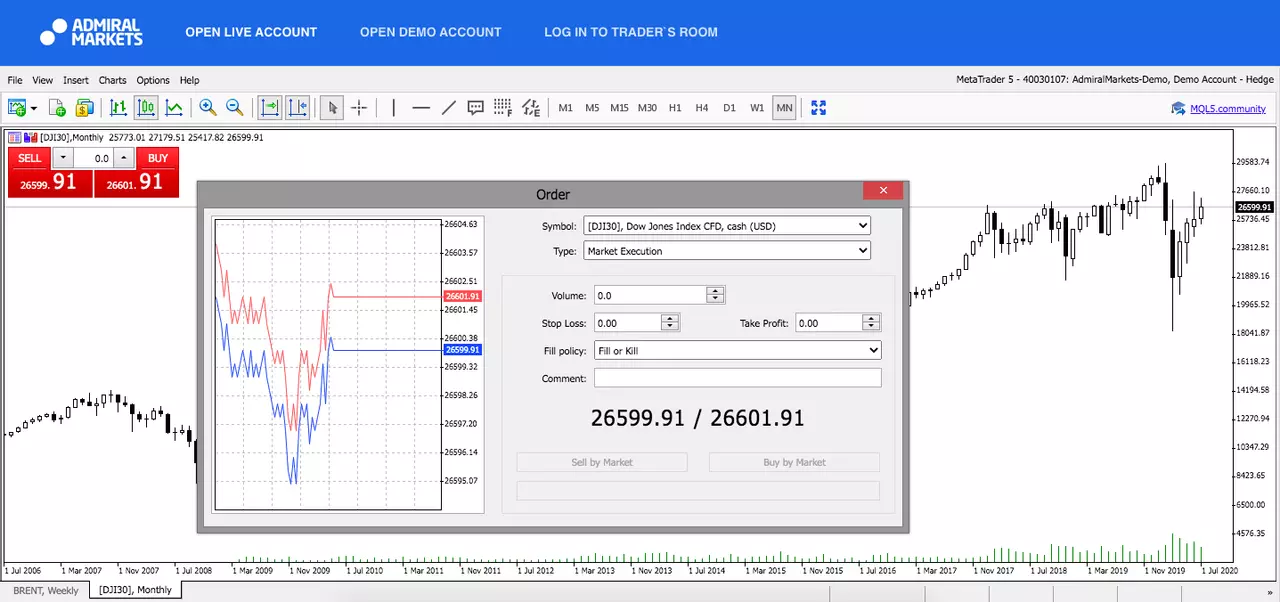Set timeframe to M30
The width and height of the screenshot is (1280, 602).
coord(648,108)
